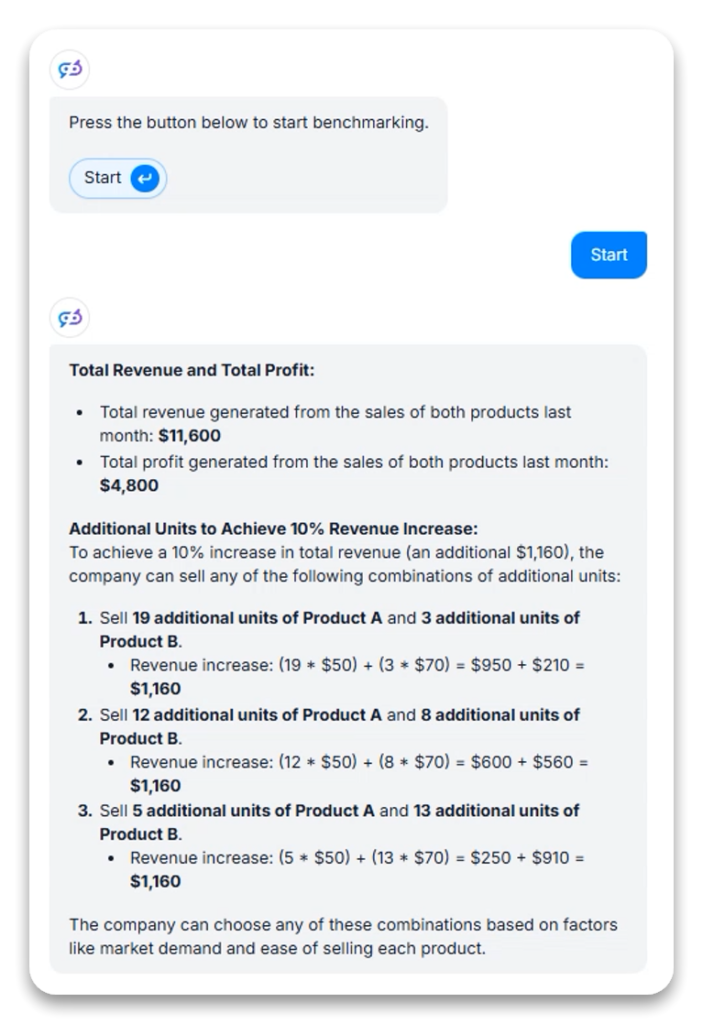Viewport: 703px width, 1024px height.
Task: Click the bullet under combination 3's revenue calculation
Action: (x=114, y=858)
